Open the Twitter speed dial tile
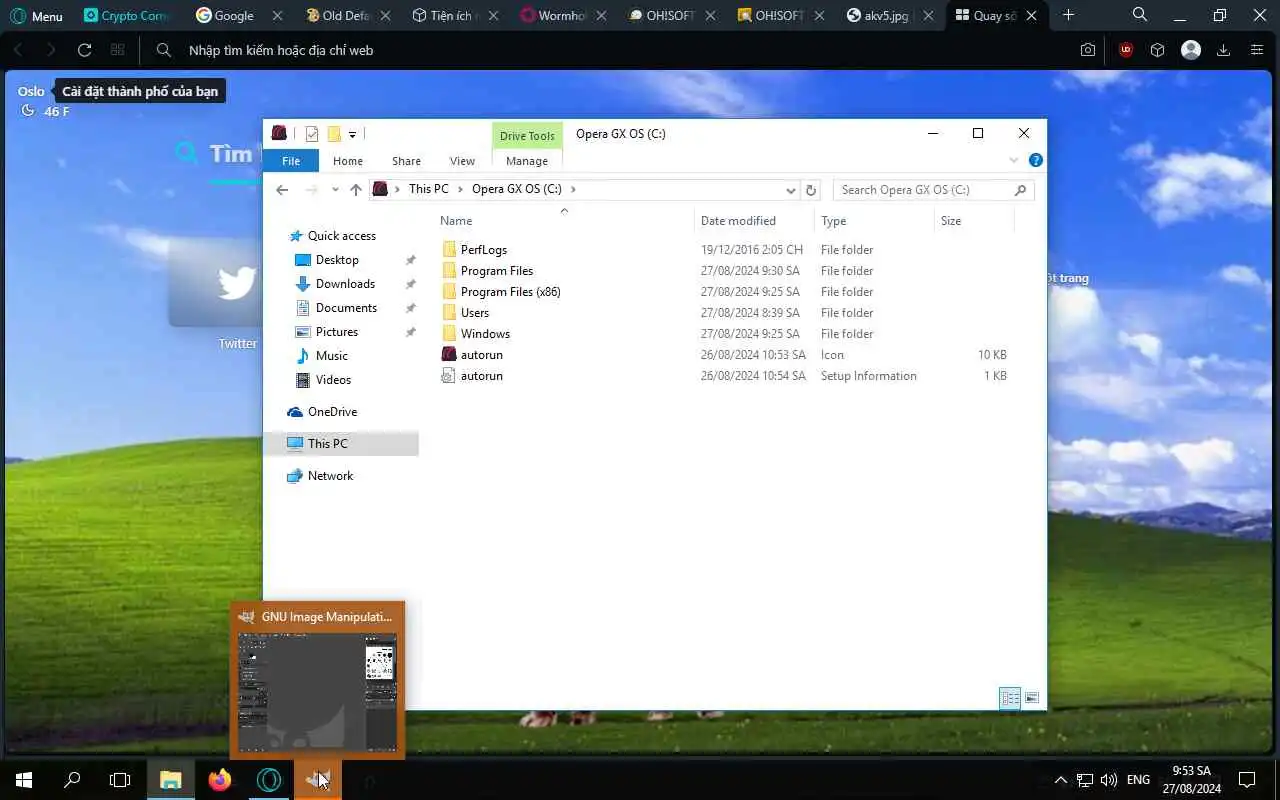Screen dimensions: 1280x800 [237, 283]
